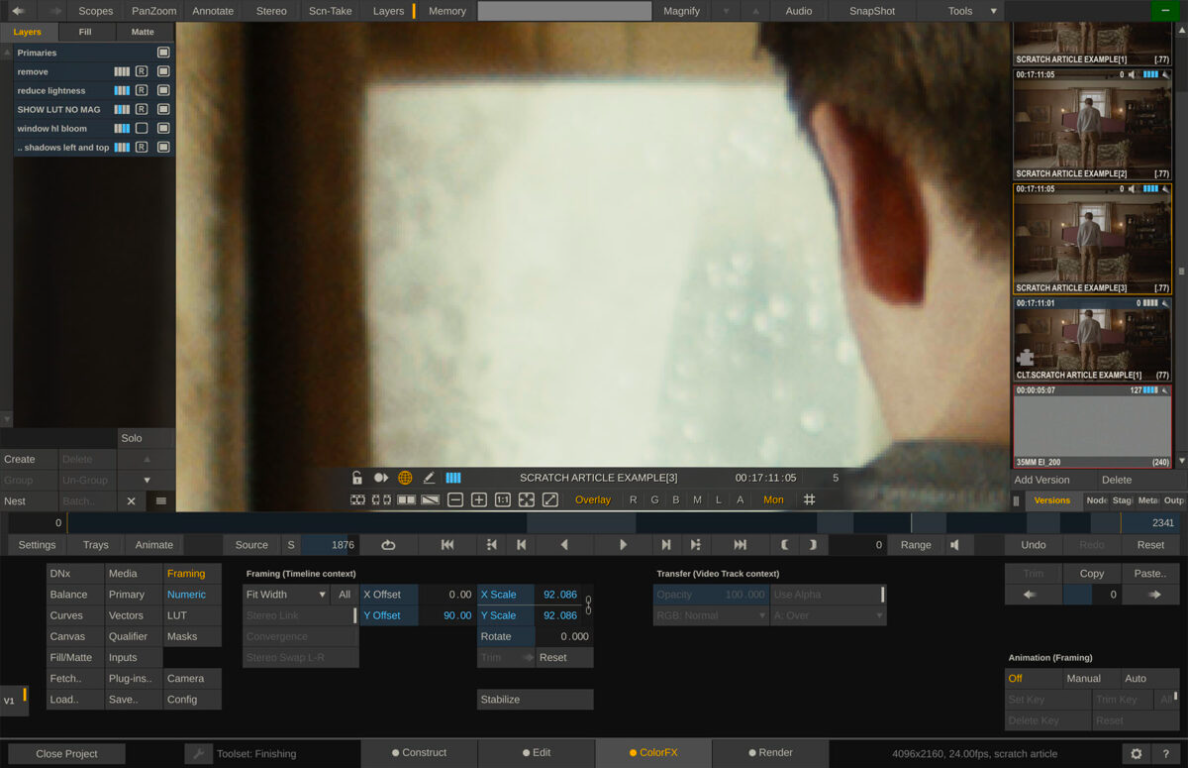The height and width of the screenshot is (768, 1188).
Task: Switch to the Matte tab
Action: [x=142, y=32]
